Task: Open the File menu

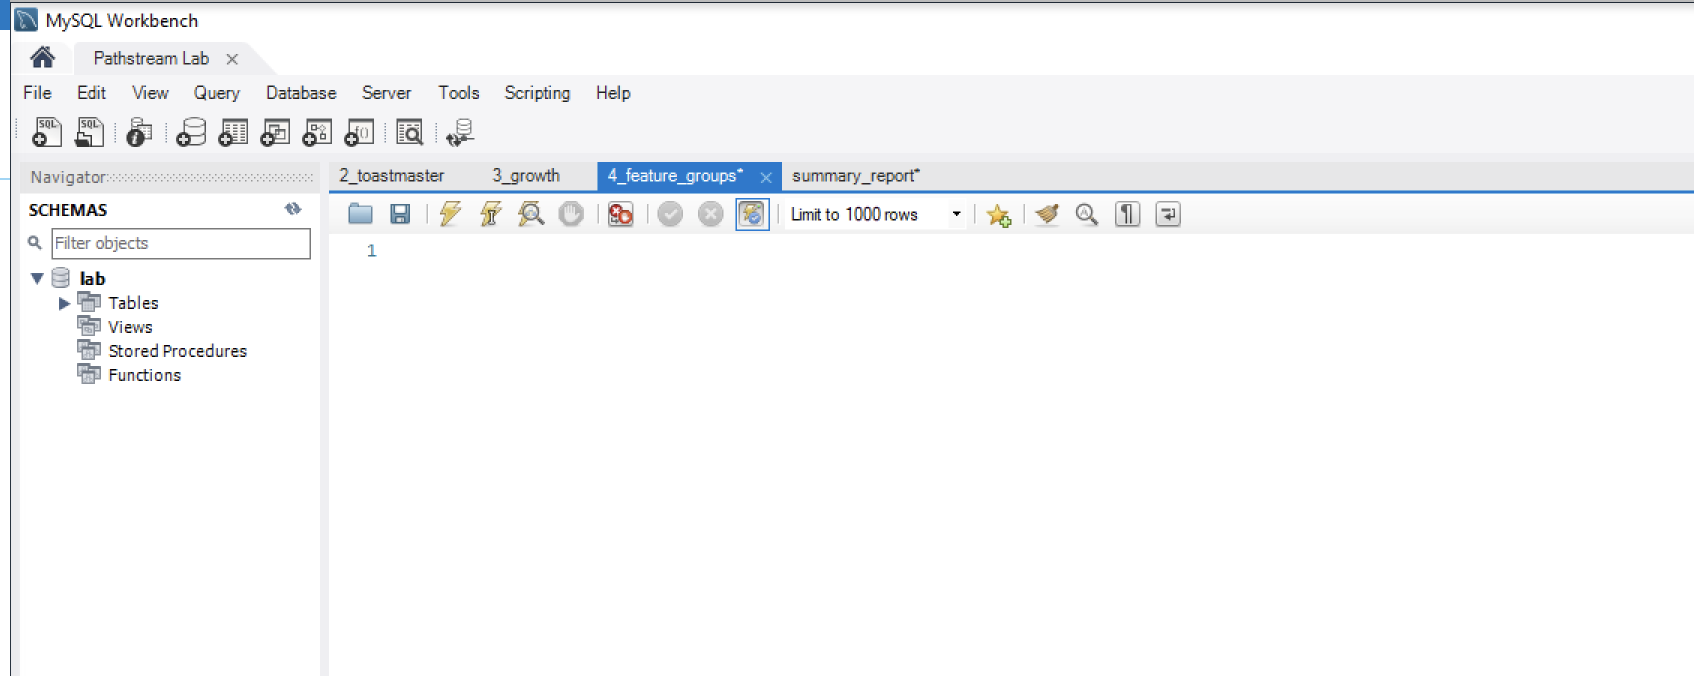Action: point(37,93)
